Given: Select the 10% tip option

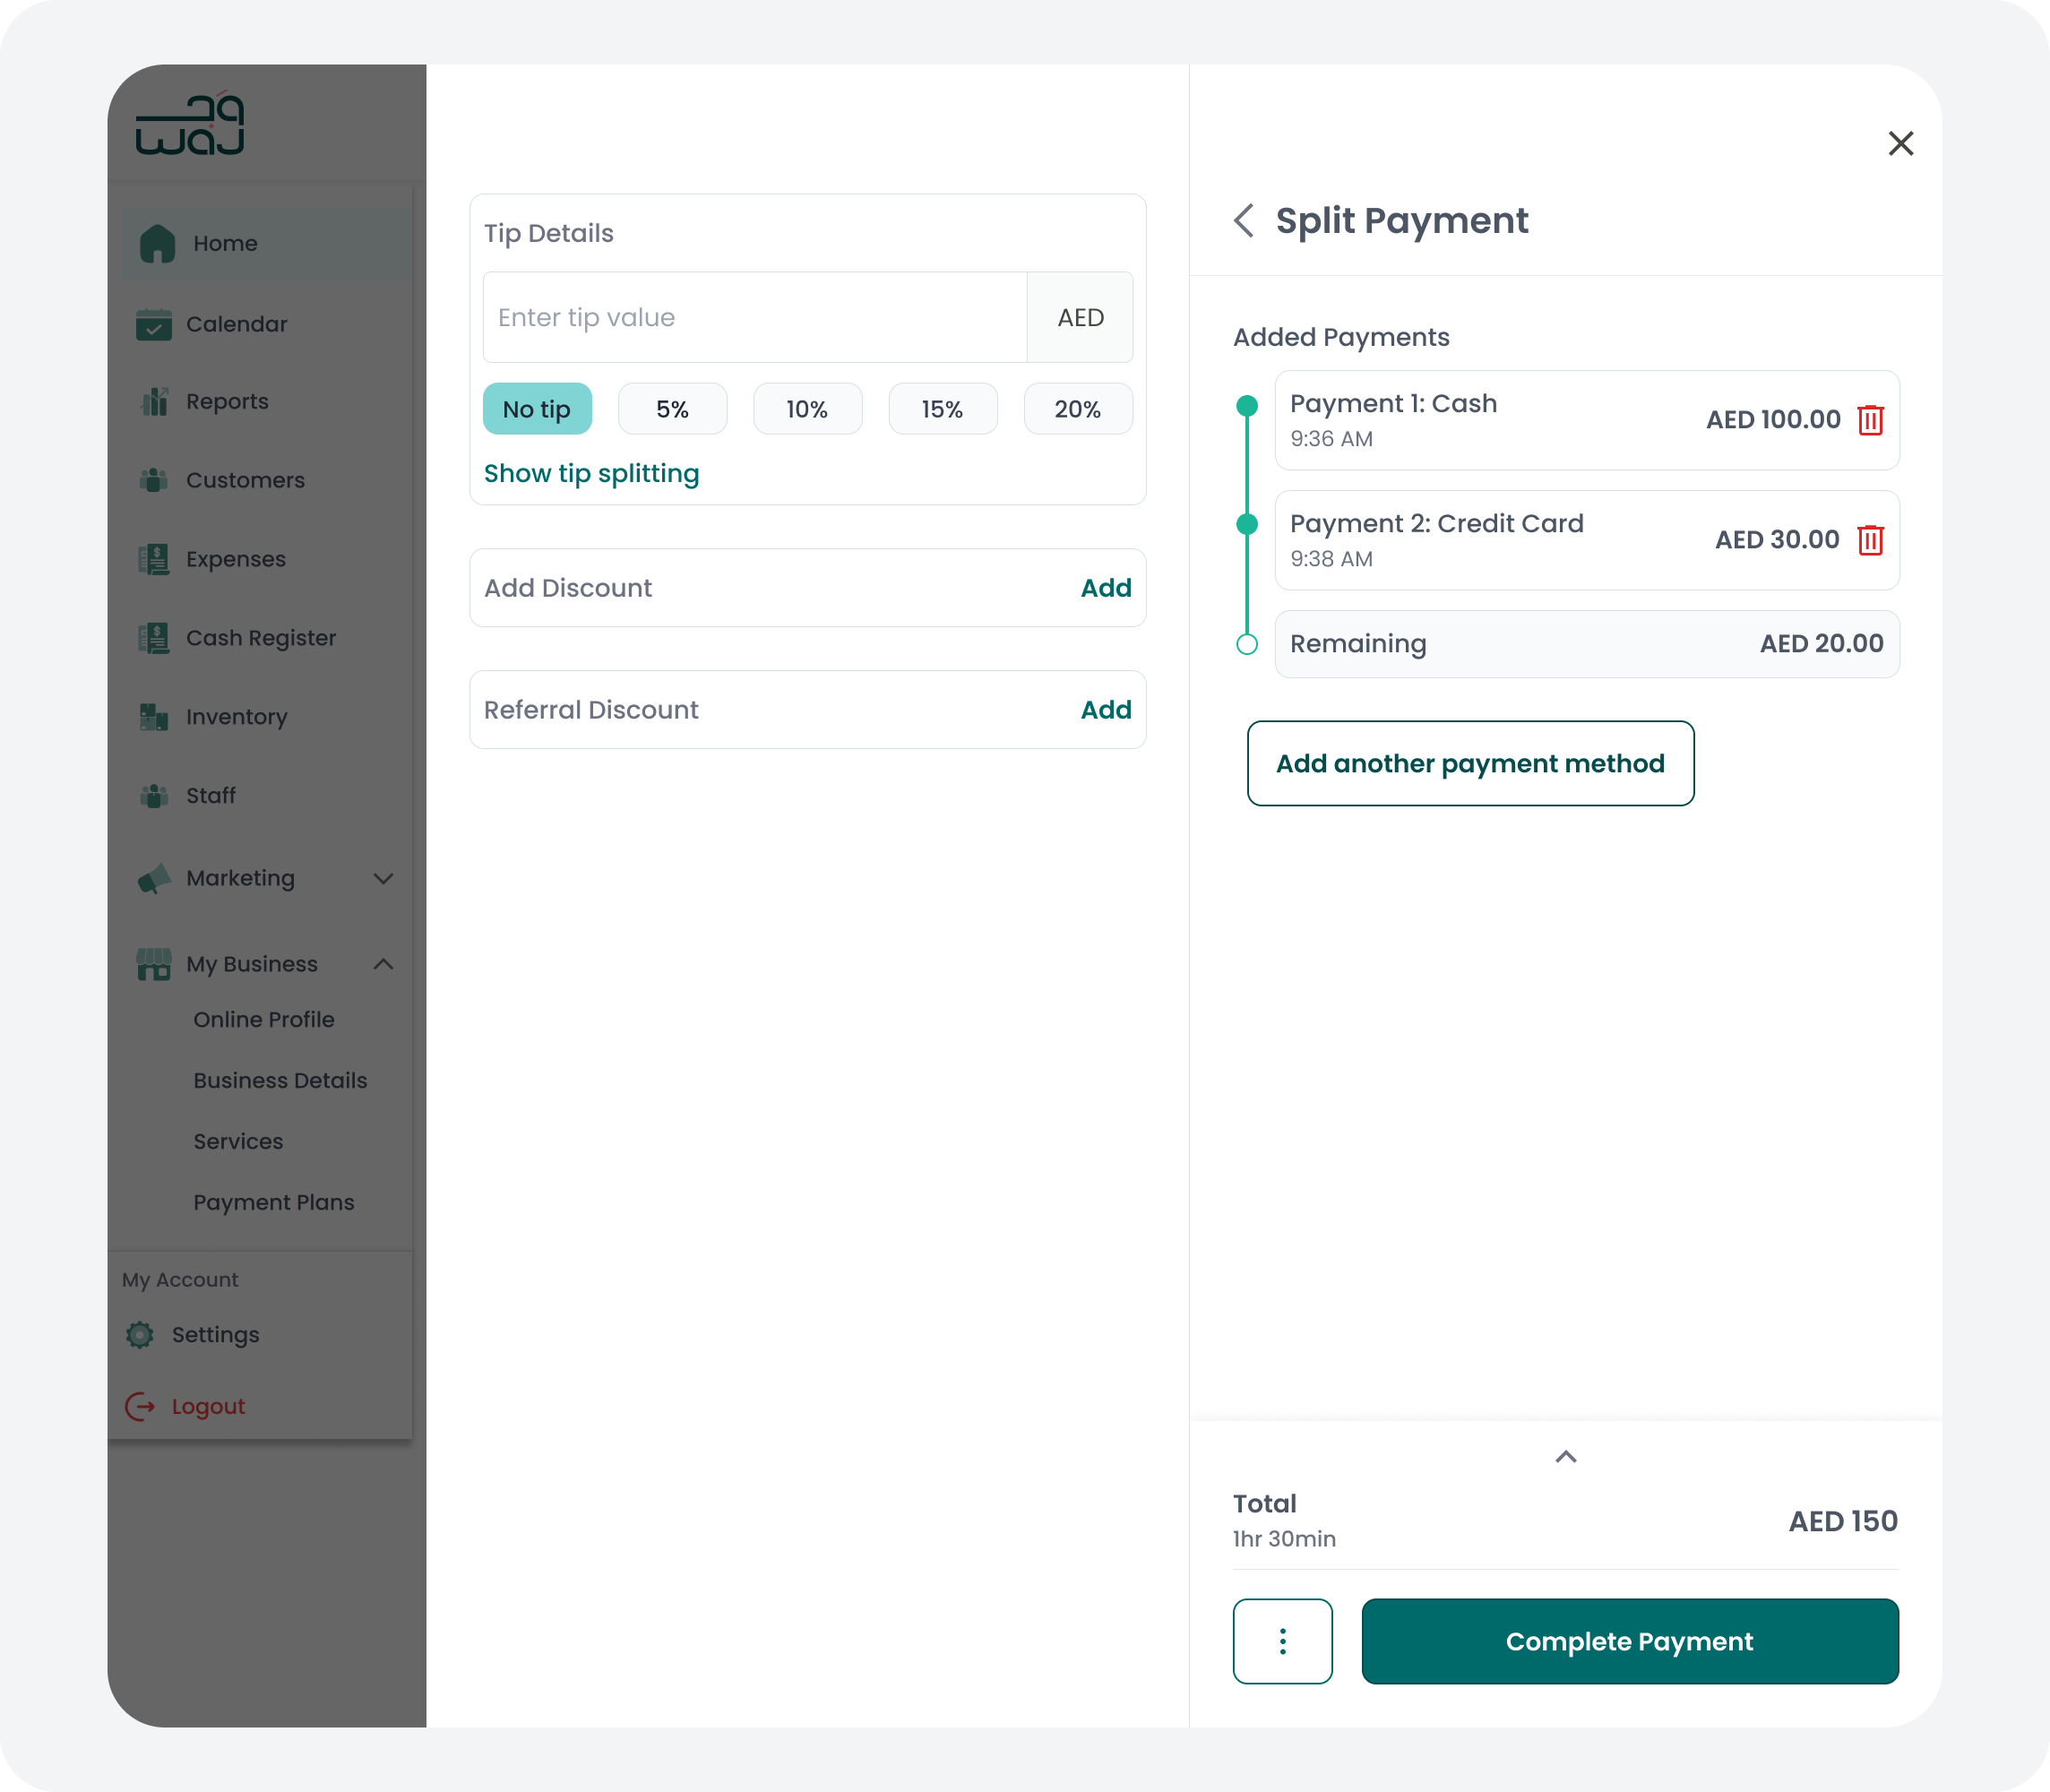Looking at the screenshot, I should (807, 408).
